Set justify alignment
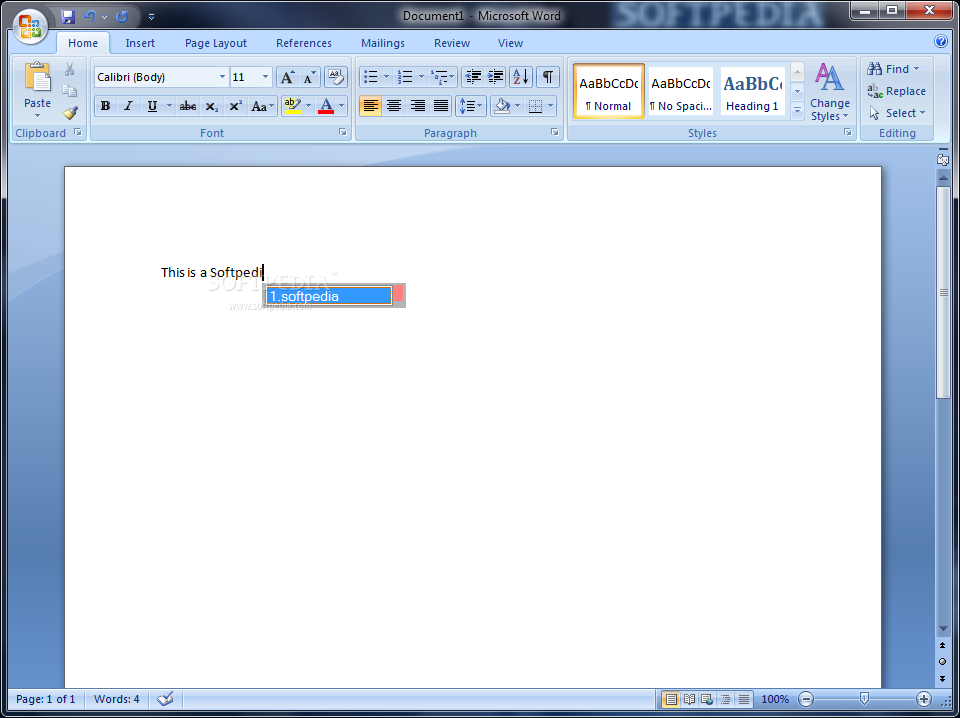Screen dimensions: 960x718 click(x=441, y=107)
